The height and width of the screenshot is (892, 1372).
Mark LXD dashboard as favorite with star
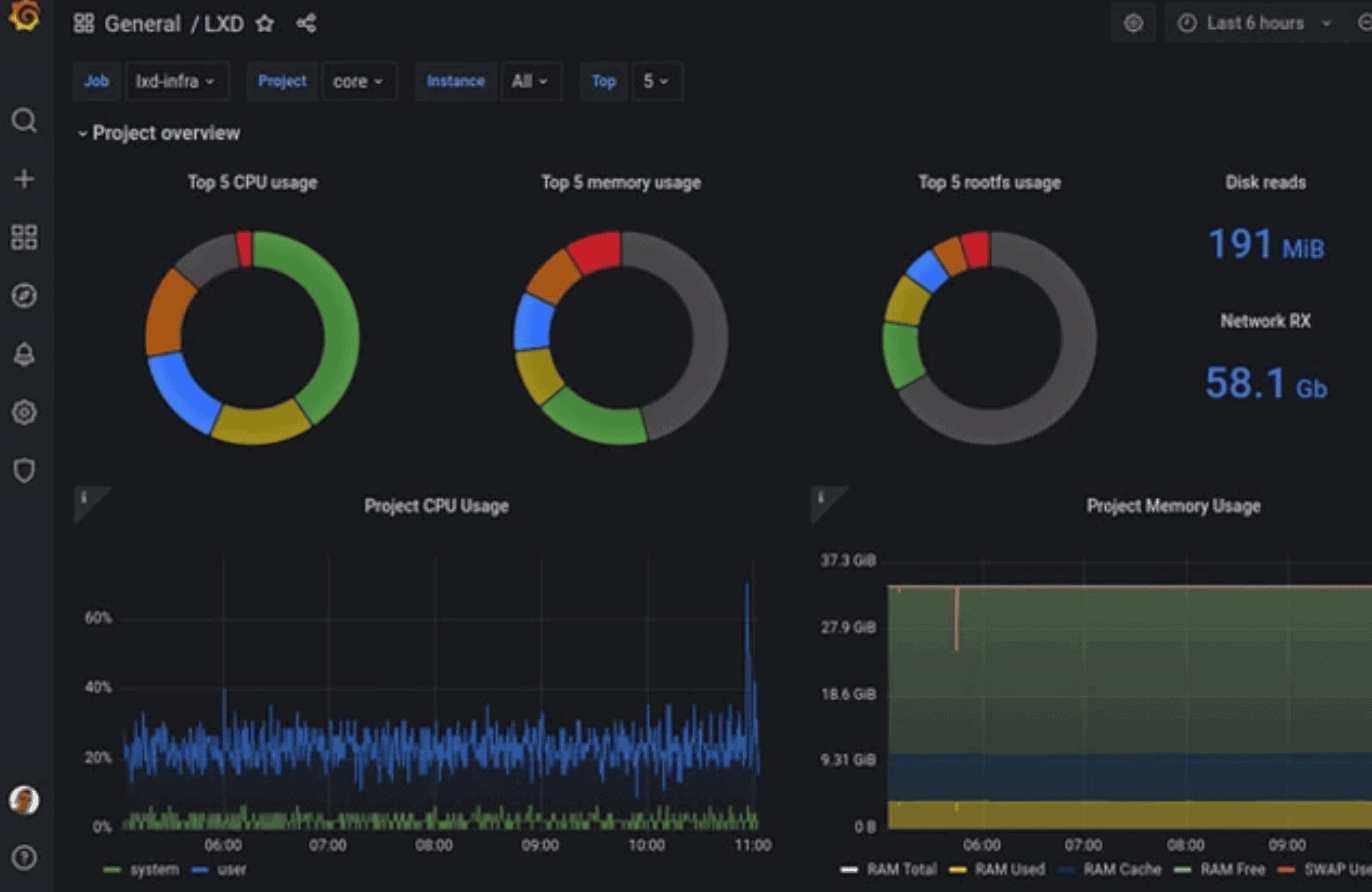[265, 23]
